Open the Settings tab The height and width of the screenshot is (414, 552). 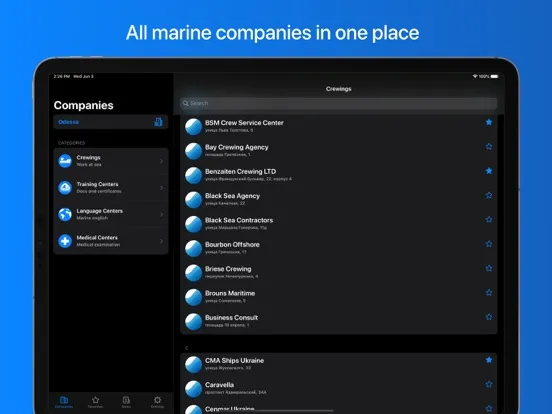[157, 402]
